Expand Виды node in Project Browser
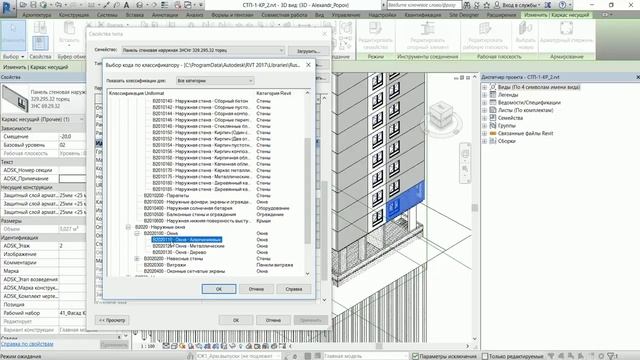Screen dimensions: 640x360 (x=484, y=87)
